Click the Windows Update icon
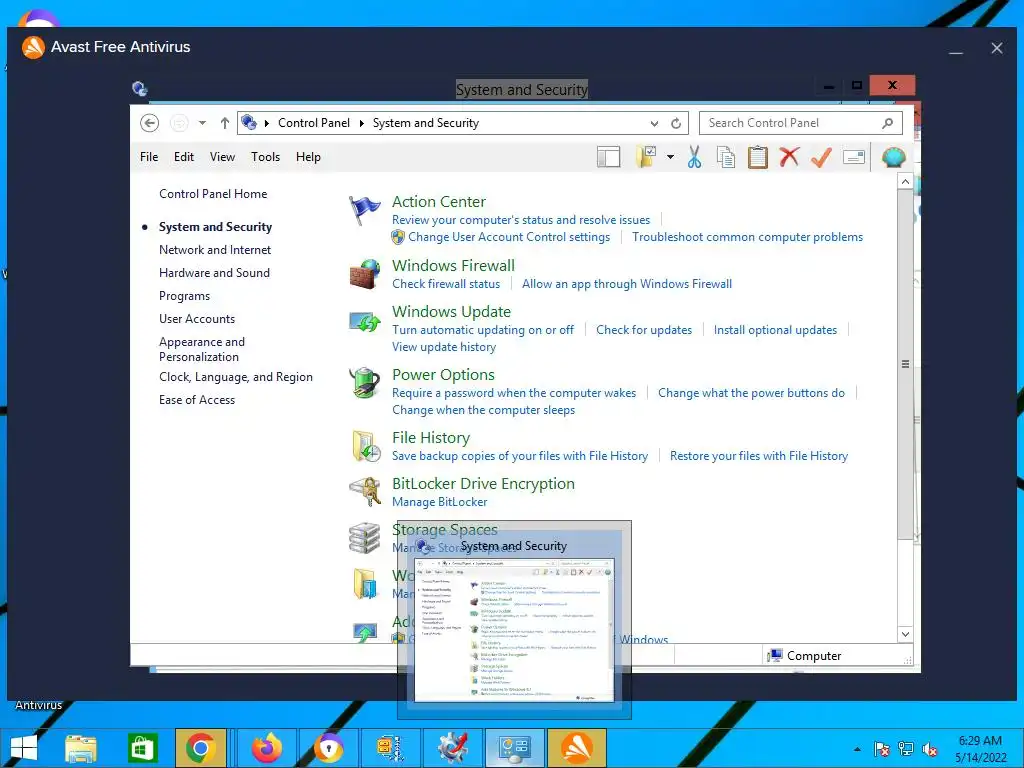This screenshot has height=768, width=1024. (x=364, y=321)
